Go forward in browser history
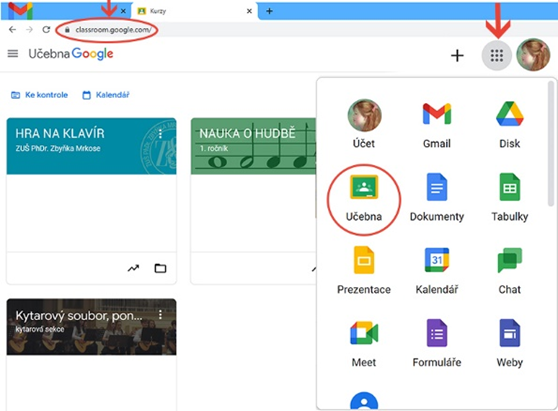Viewport: 558px width, 411px height. (29, 30)
